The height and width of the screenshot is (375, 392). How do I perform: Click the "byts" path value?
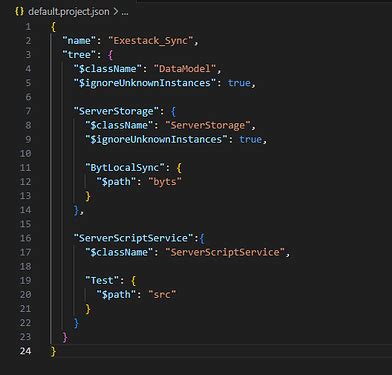coord(165,182)
